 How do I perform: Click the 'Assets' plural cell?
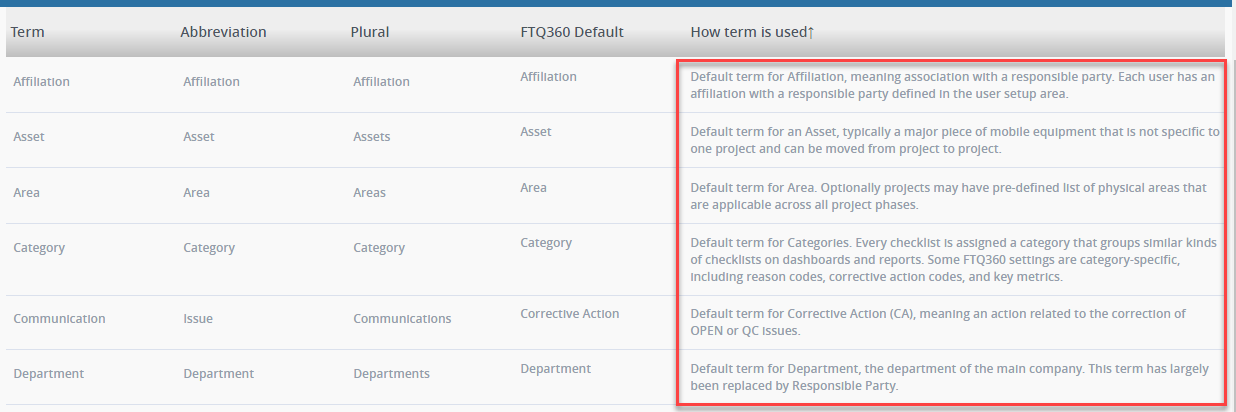(372, 137)
